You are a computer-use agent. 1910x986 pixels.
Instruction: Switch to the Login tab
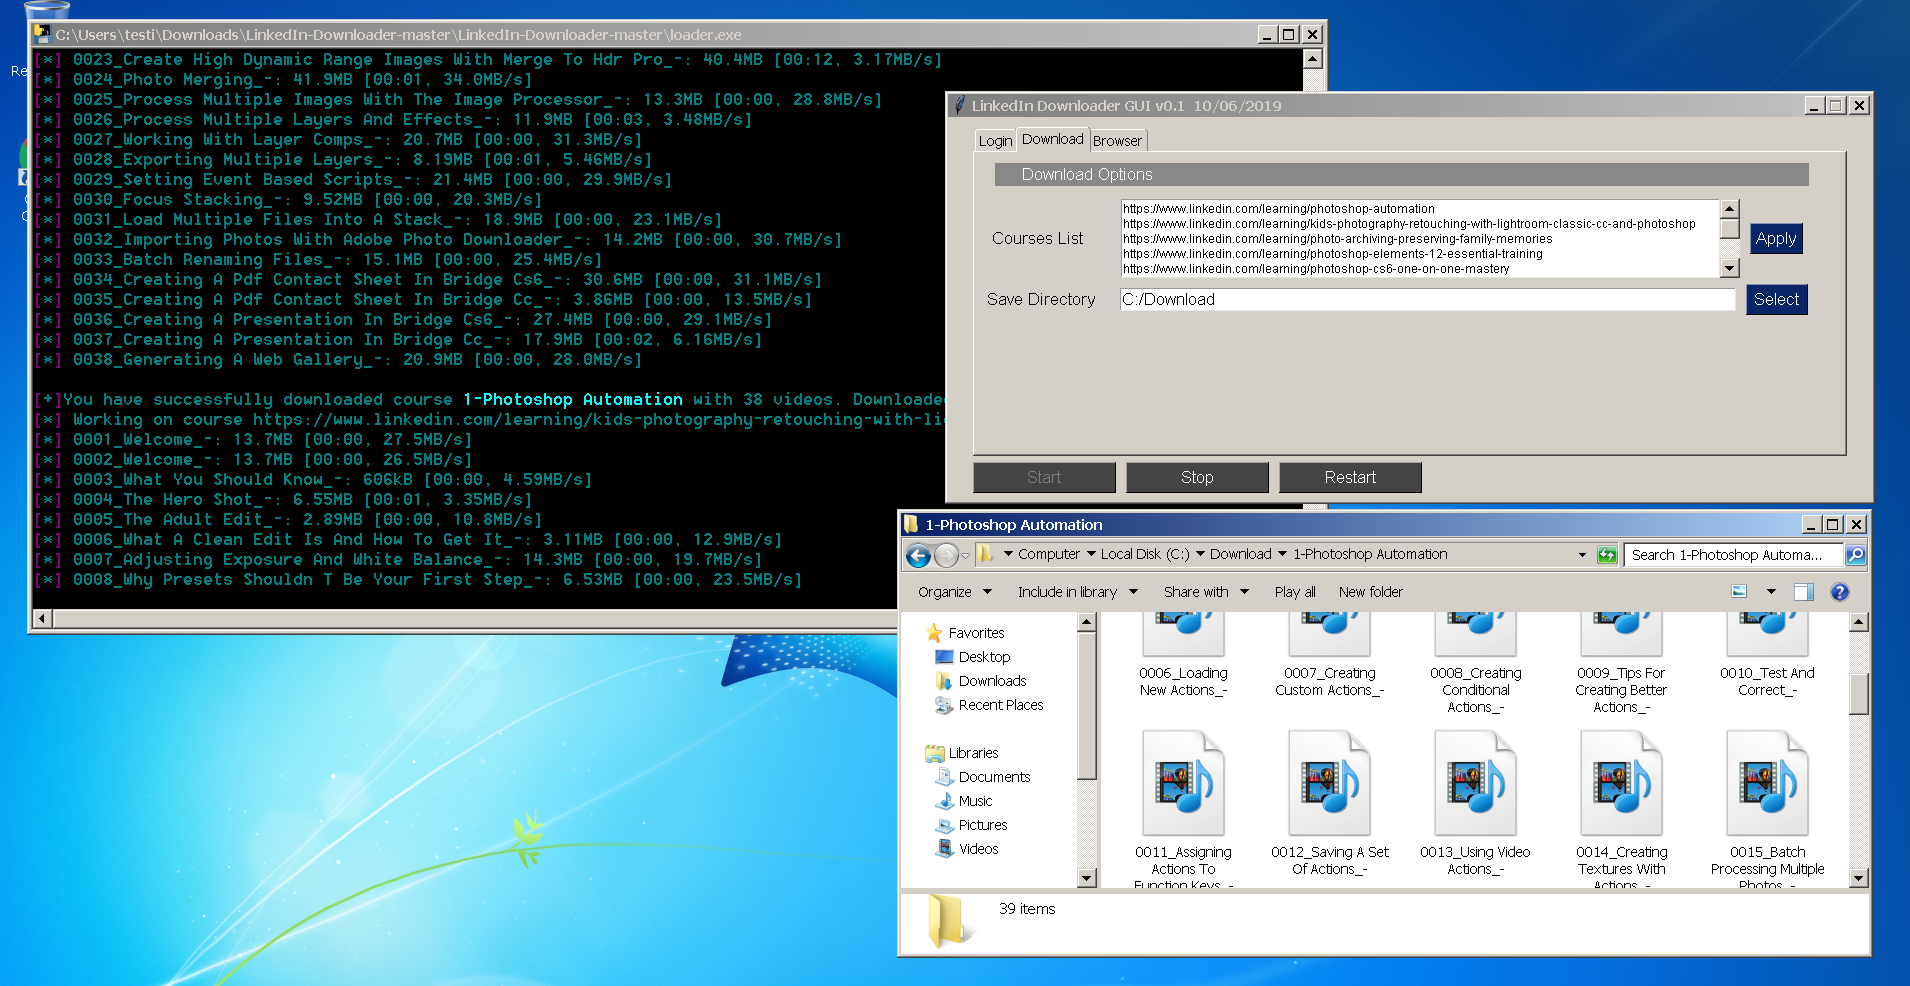[995, 141]
